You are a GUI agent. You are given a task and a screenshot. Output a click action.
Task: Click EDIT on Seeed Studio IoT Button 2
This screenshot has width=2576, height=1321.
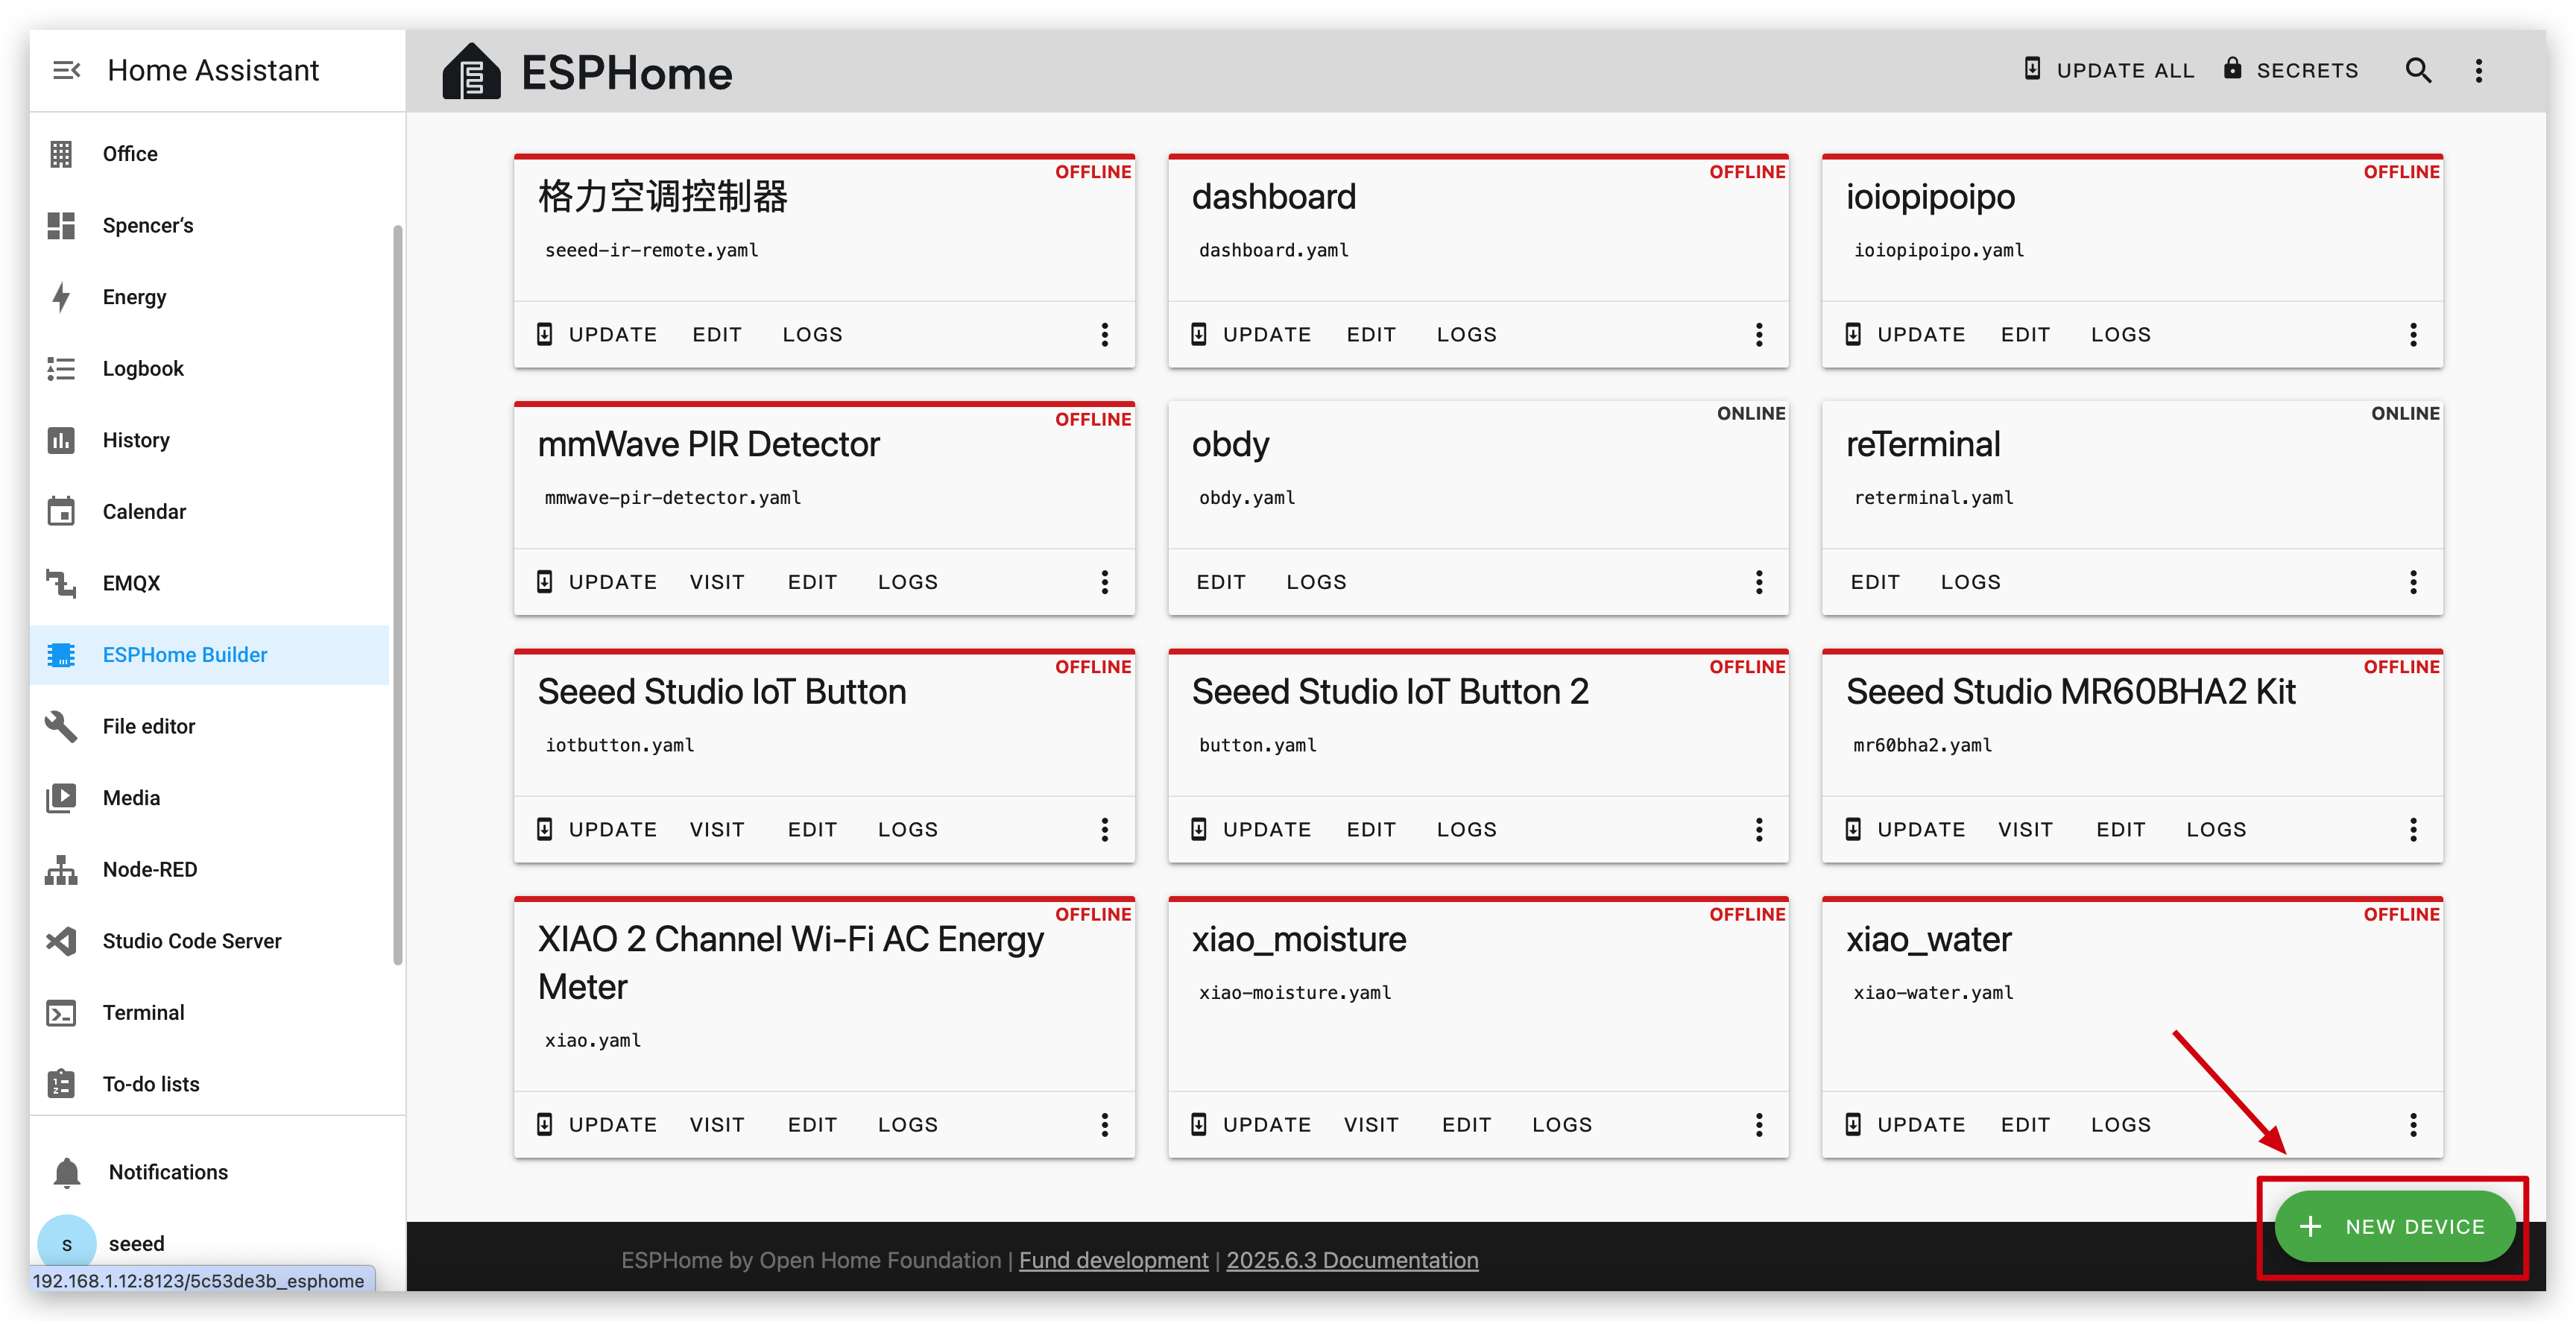coord(1371,829)
